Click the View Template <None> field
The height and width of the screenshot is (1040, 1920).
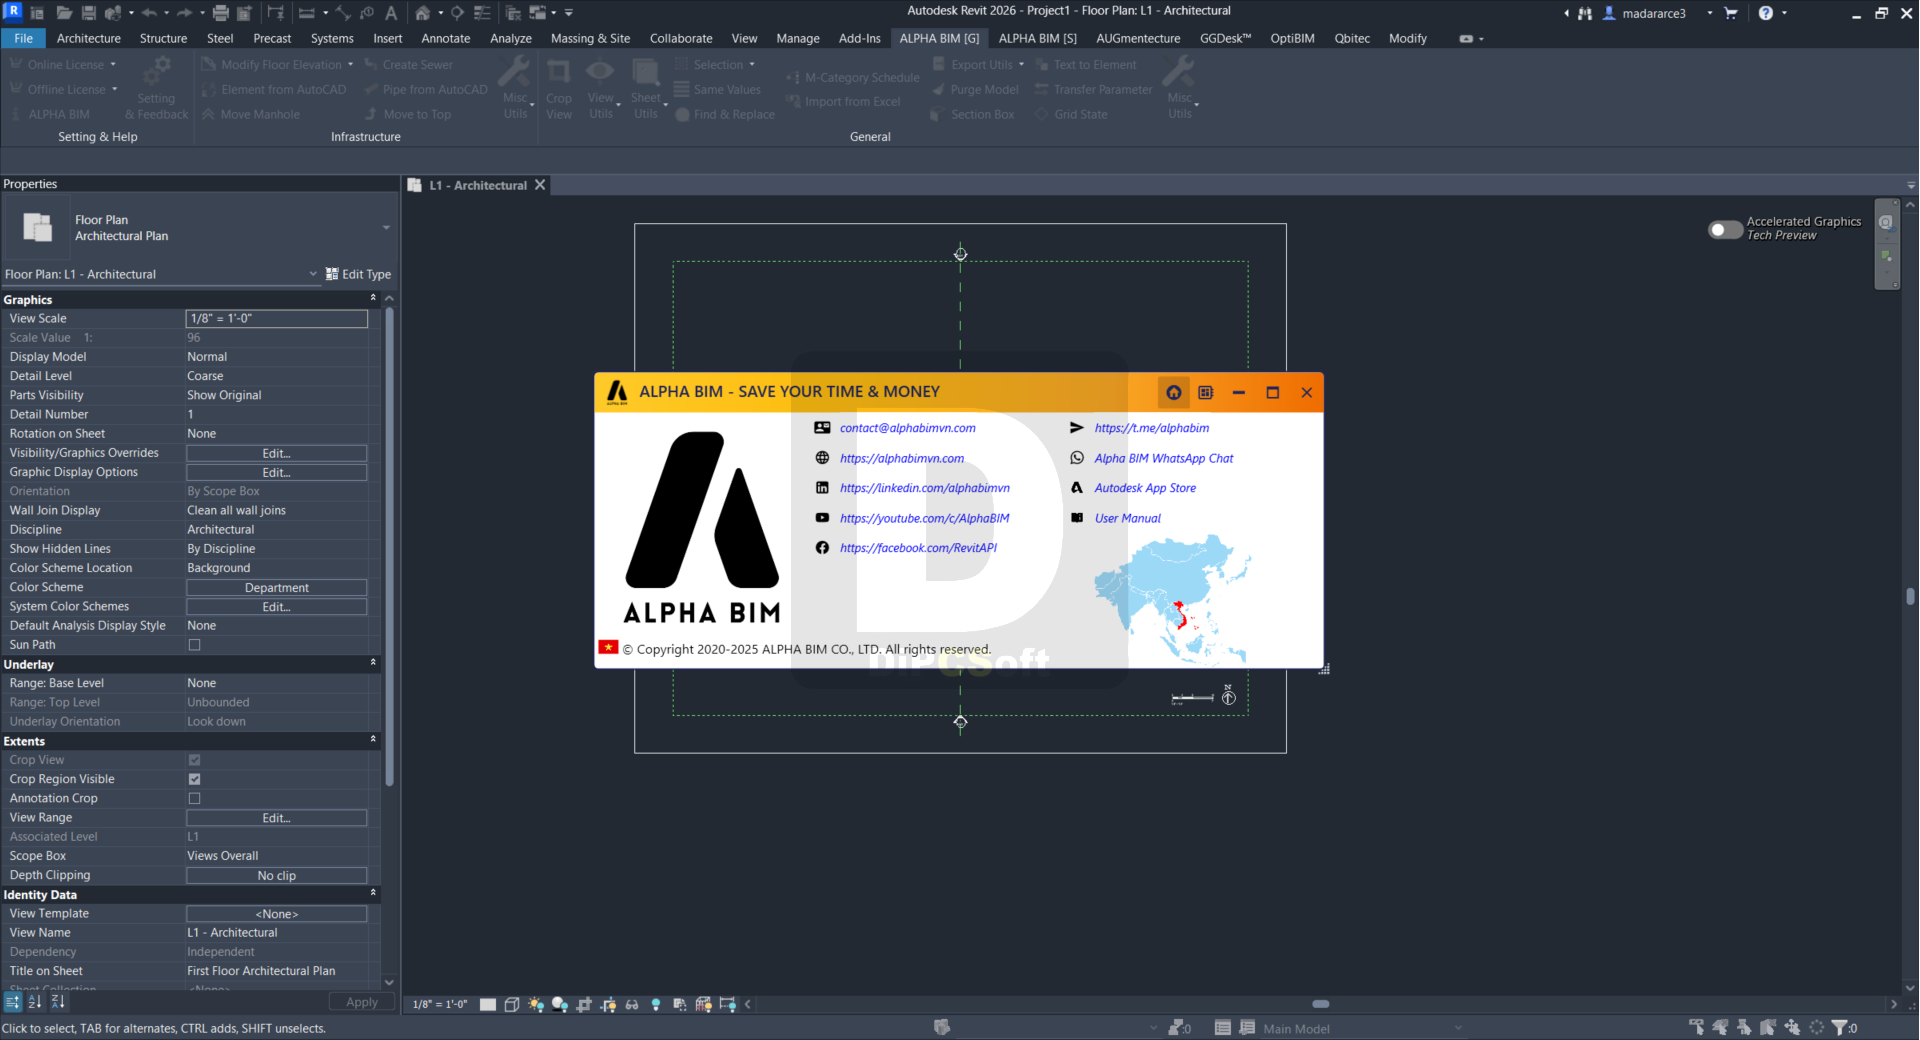[277, 914]
